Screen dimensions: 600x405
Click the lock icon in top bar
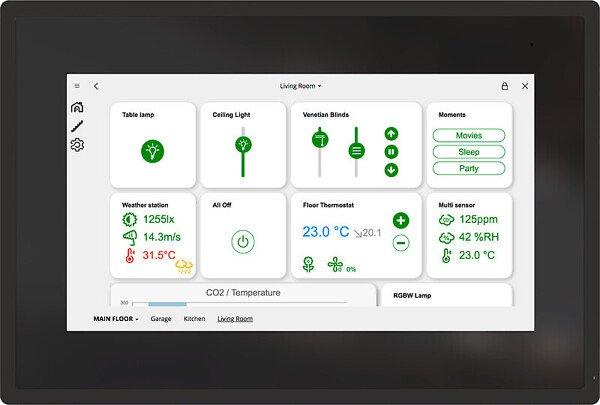(x=504, y=87)
